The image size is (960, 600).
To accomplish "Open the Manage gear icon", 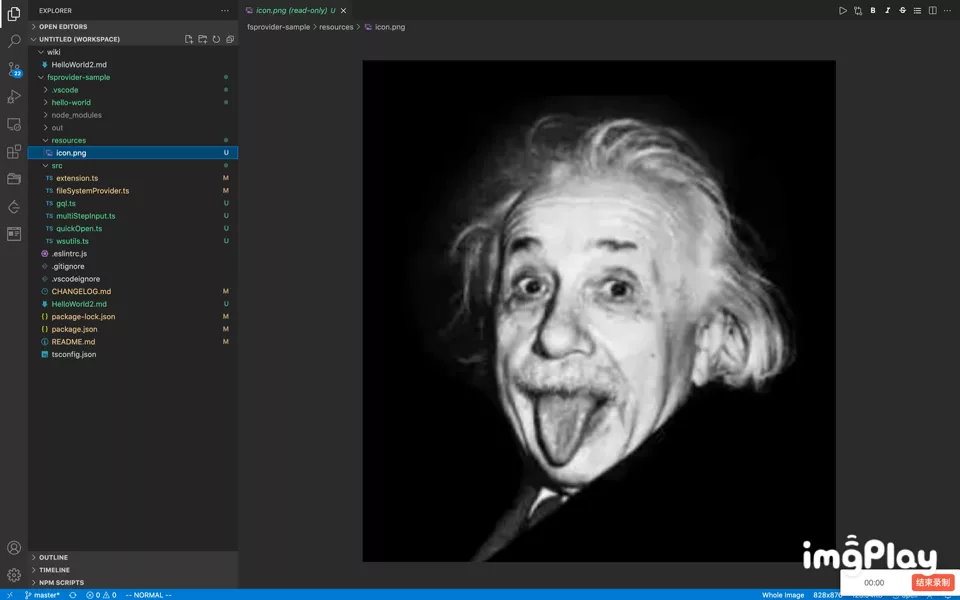I will 13,575.
